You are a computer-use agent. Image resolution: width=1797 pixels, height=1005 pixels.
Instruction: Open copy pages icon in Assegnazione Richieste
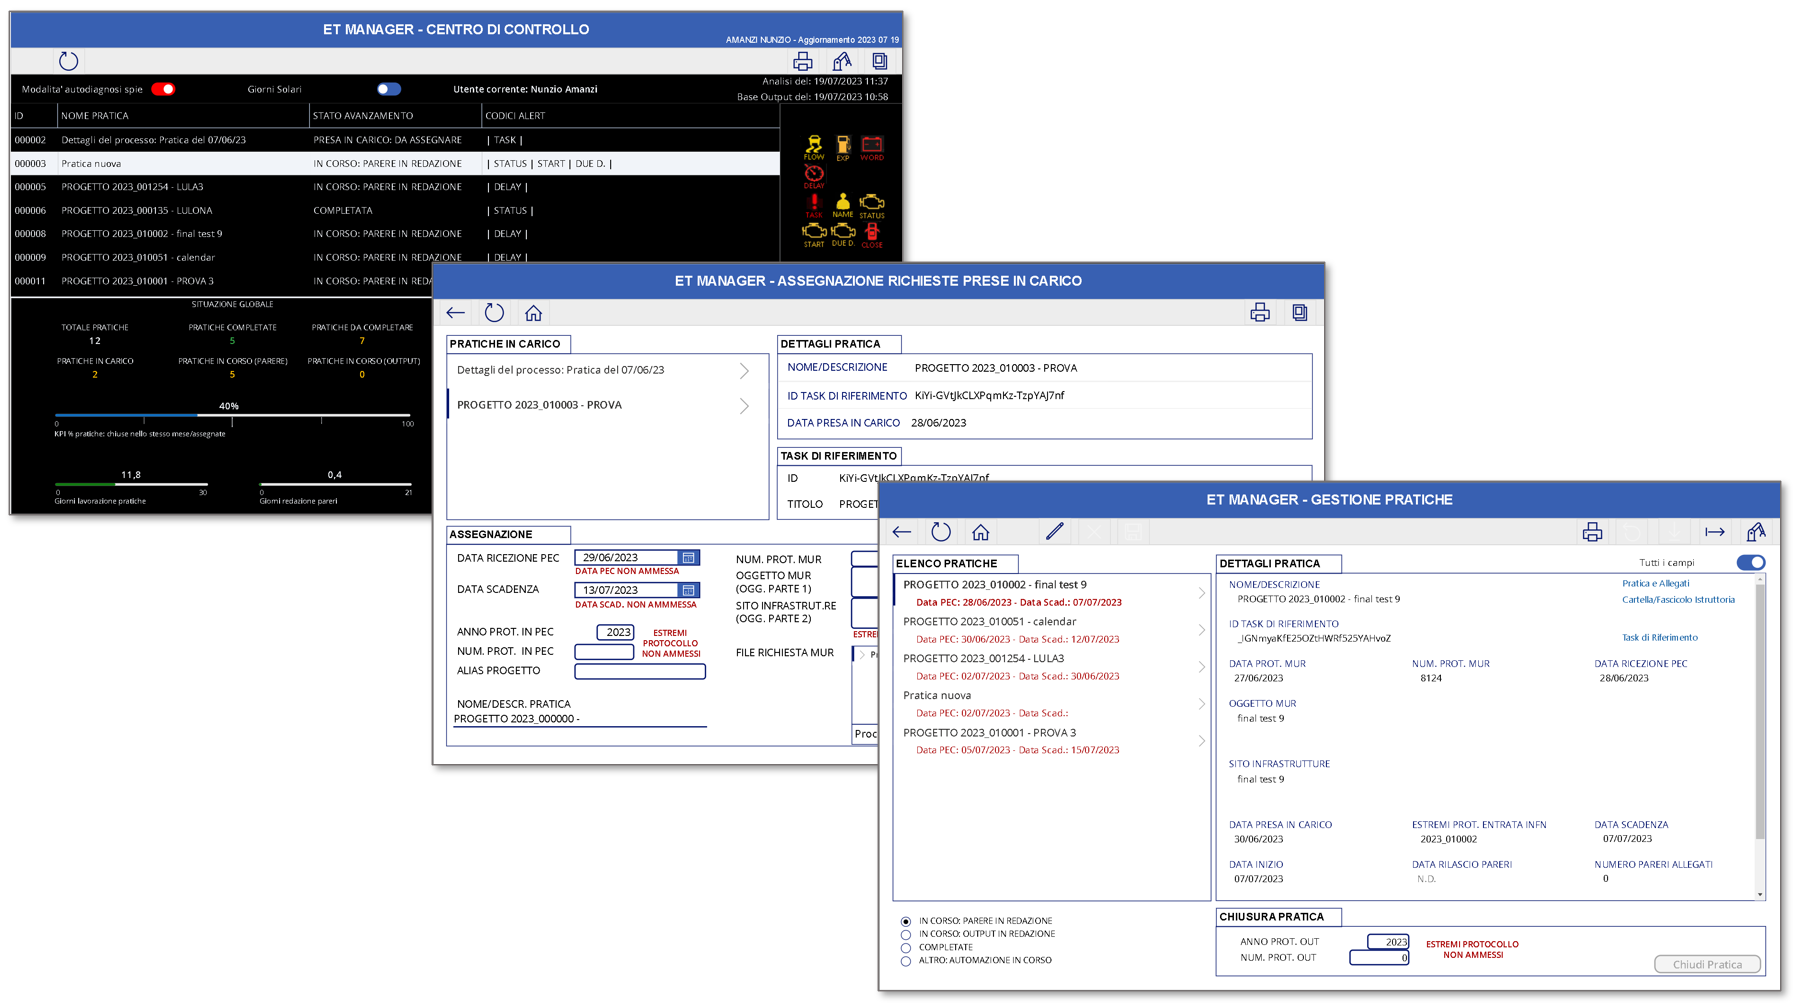point(1299,313)
